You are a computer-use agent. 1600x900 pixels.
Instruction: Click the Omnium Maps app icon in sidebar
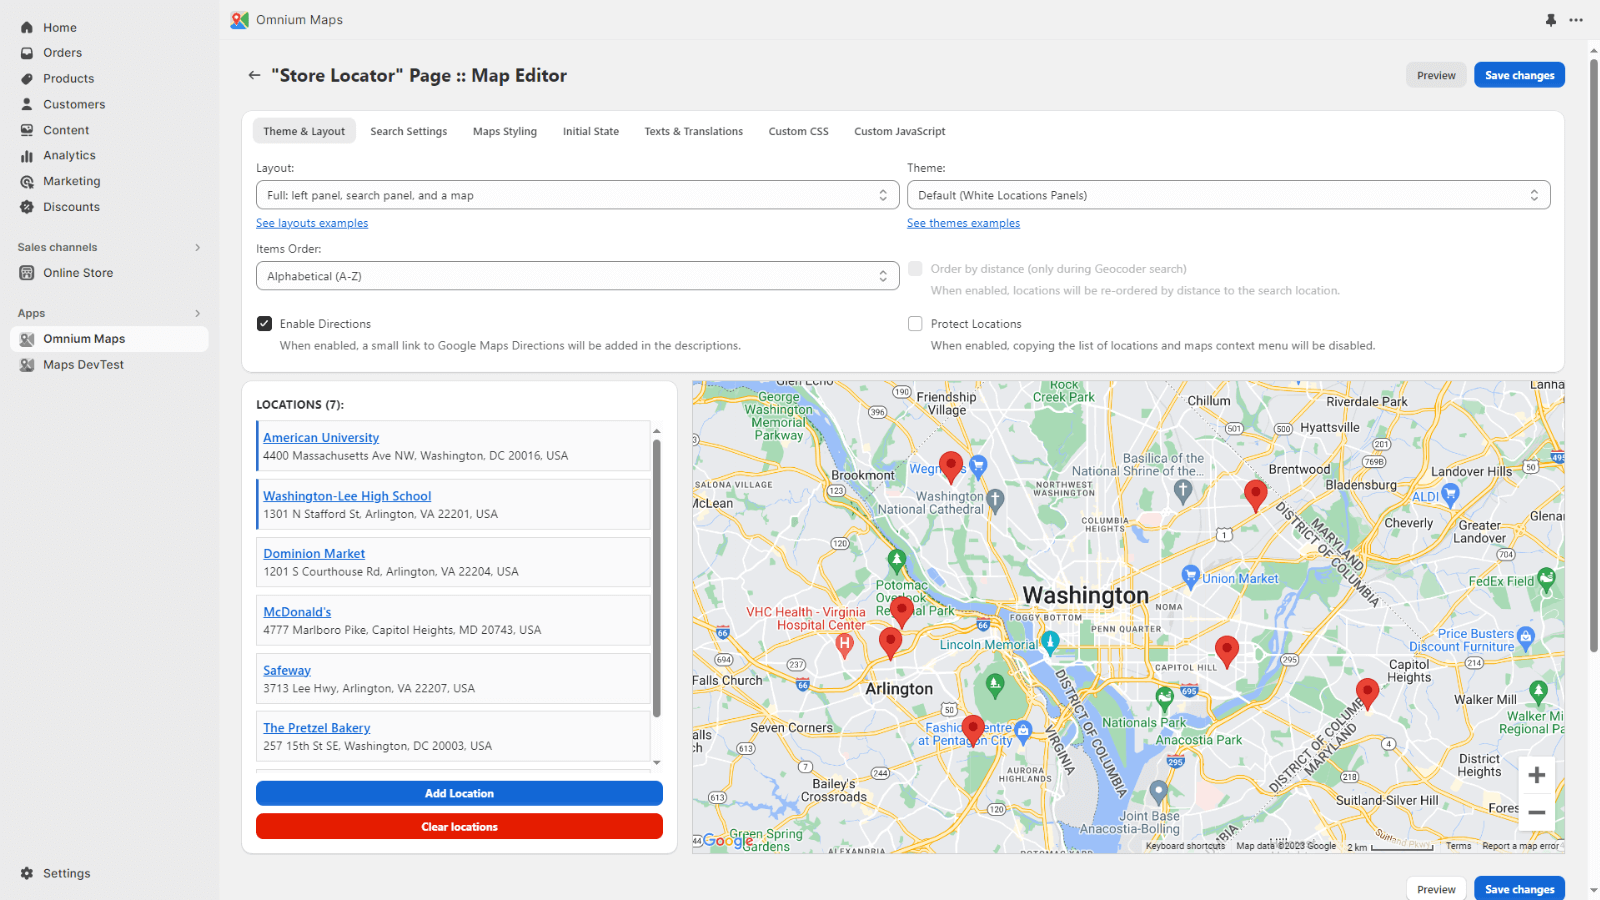(x=27, y=339)
